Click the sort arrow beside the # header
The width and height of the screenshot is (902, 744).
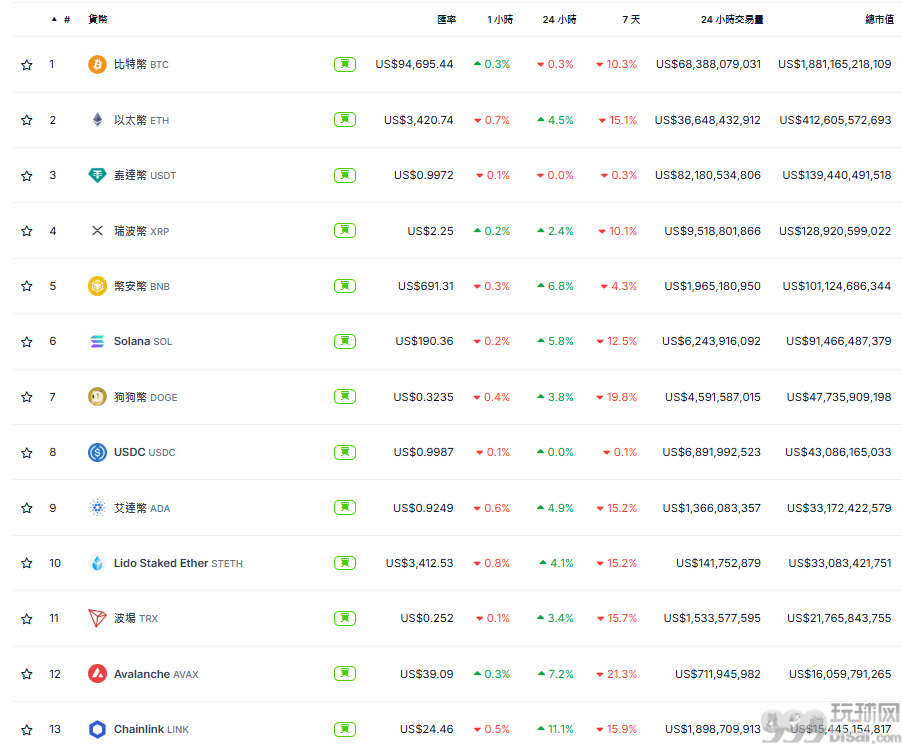click(x=54, y=19)
